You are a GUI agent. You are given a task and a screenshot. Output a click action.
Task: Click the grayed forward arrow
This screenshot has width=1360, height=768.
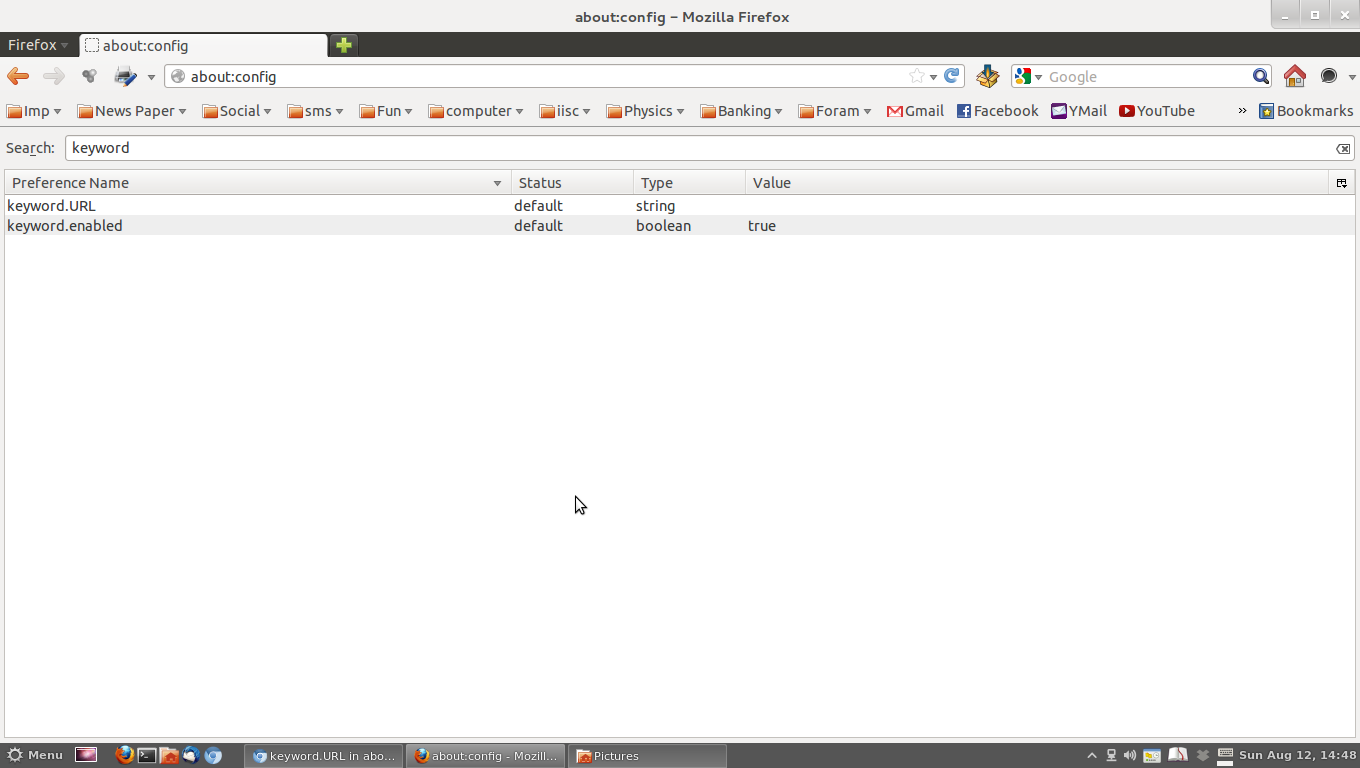click(x=53, y=76)
